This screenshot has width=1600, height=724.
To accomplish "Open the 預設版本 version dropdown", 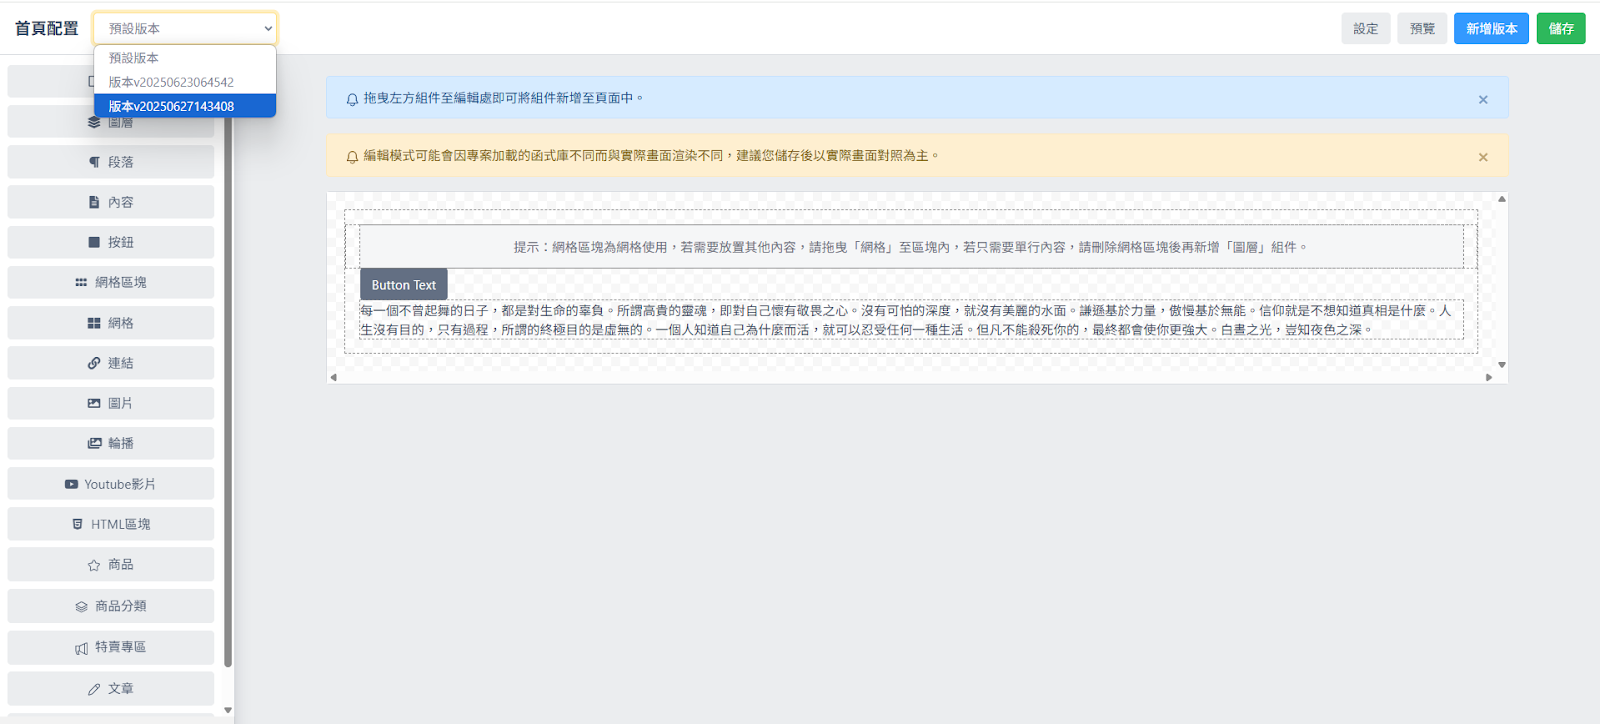I will click(x=185, y=28).
